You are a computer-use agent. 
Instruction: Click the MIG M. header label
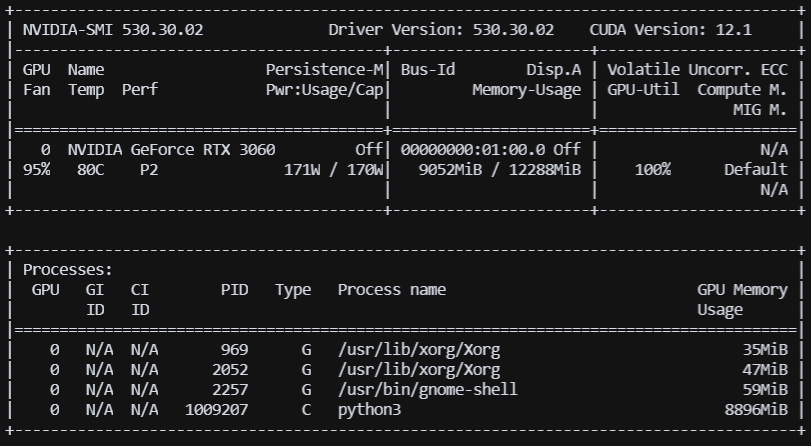pos(760,110)
